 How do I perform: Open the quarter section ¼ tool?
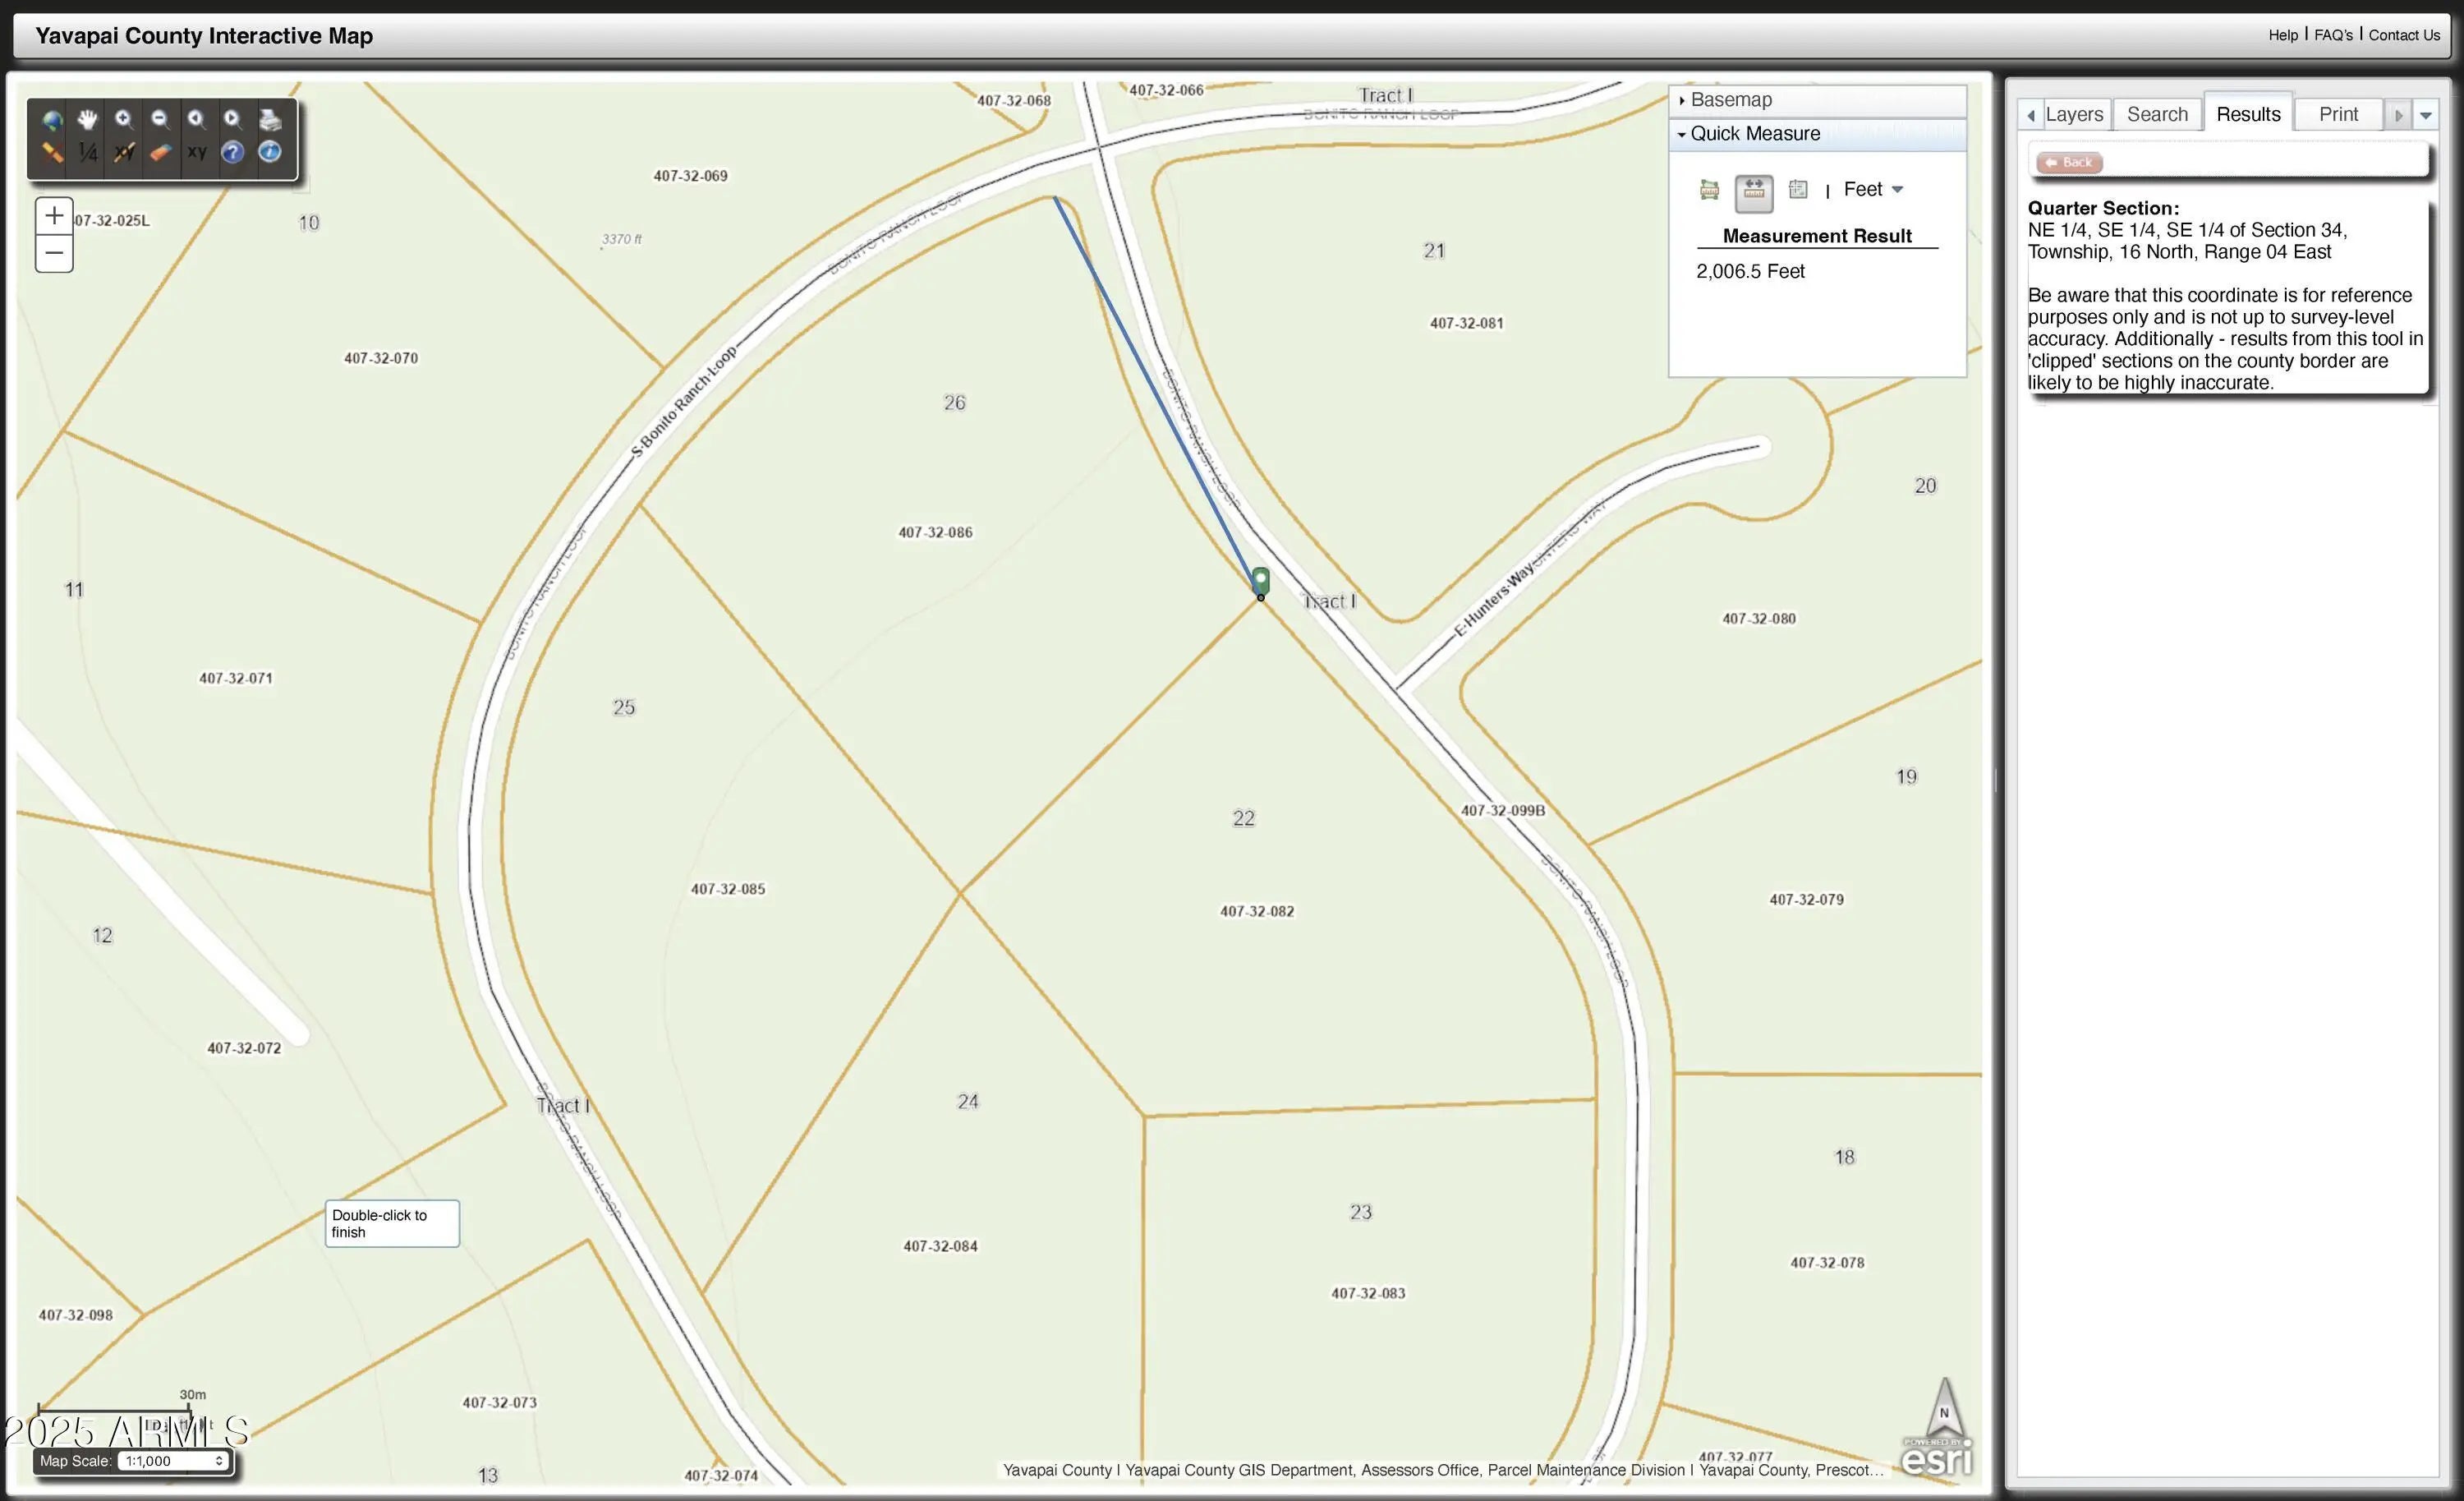tap(88, 153)
